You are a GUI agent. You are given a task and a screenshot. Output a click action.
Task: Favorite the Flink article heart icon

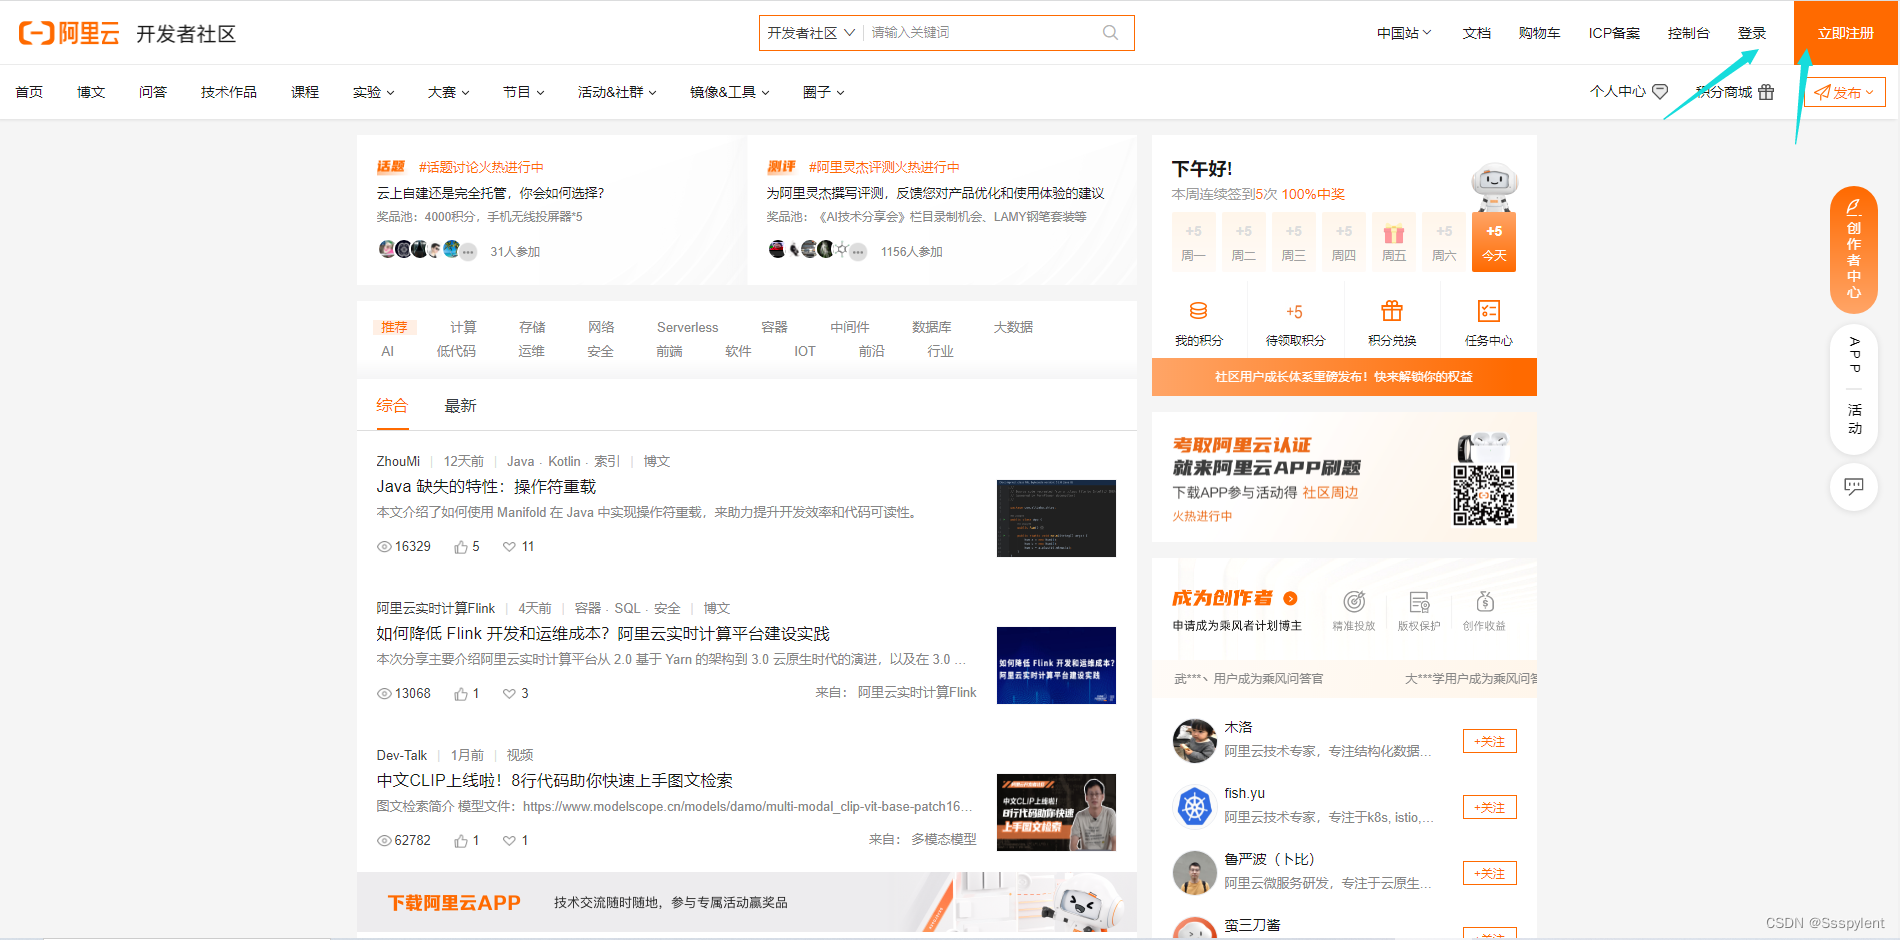[x=509, y=694]
